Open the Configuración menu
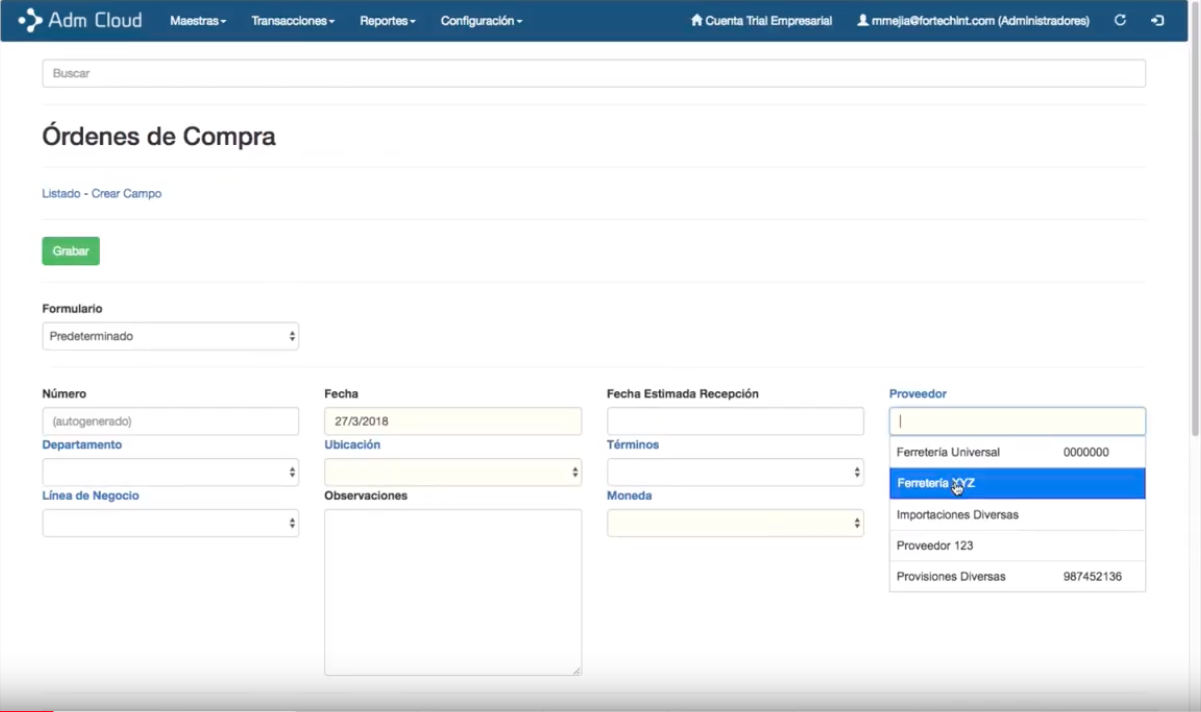This screenshot has width=1201, height=712. coord(480,20)
